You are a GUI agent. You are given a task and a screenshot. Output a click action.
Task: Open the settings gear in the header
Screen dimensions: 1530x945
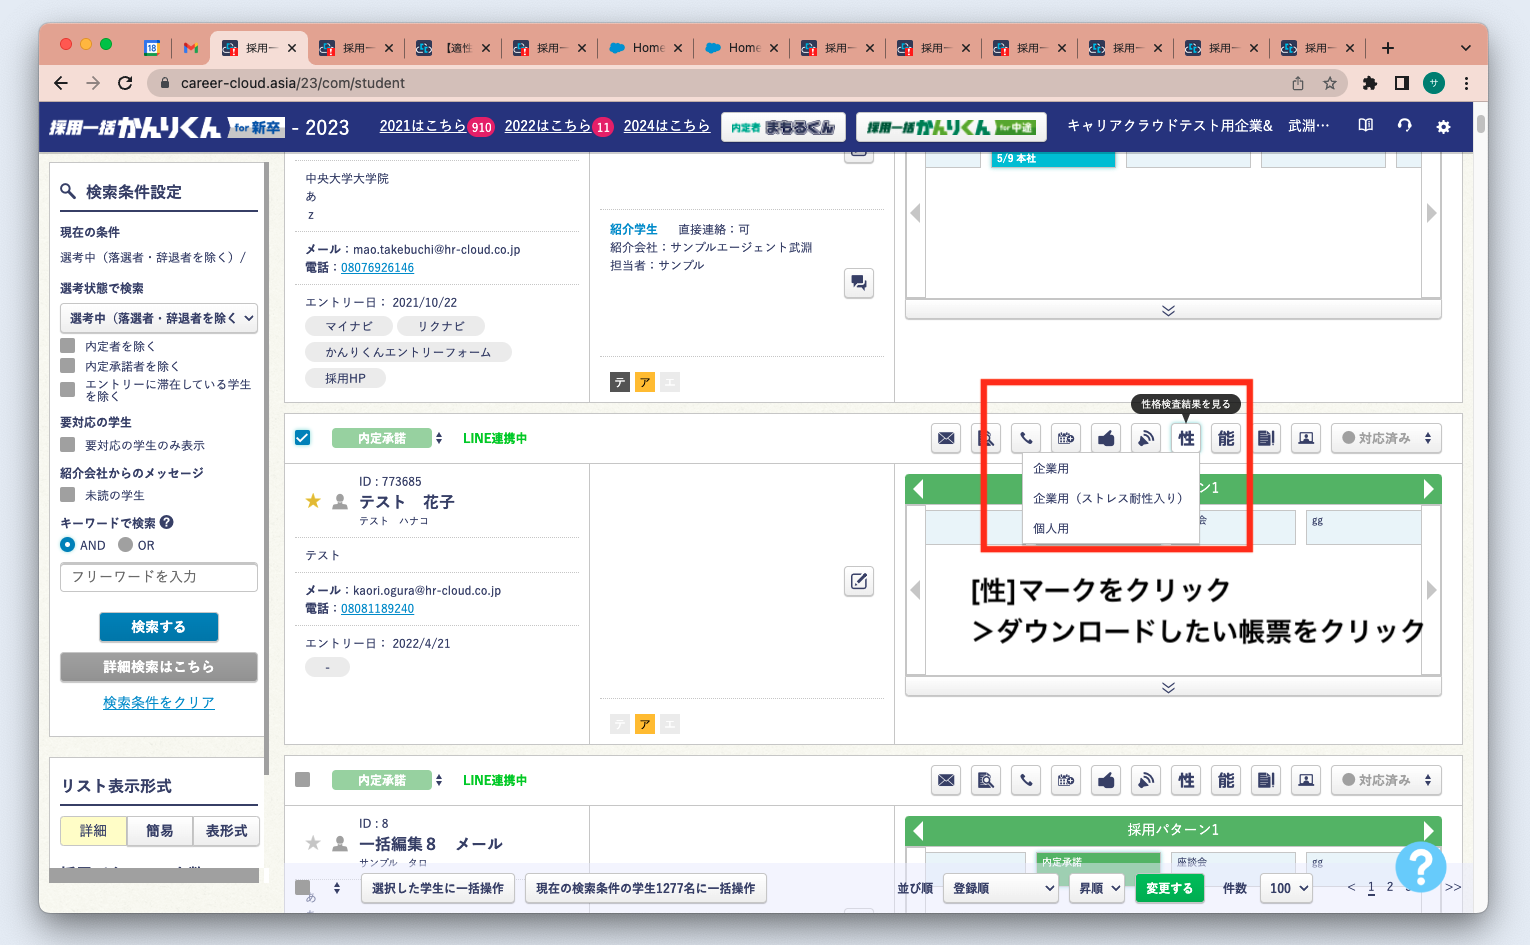click(1443, 127)
